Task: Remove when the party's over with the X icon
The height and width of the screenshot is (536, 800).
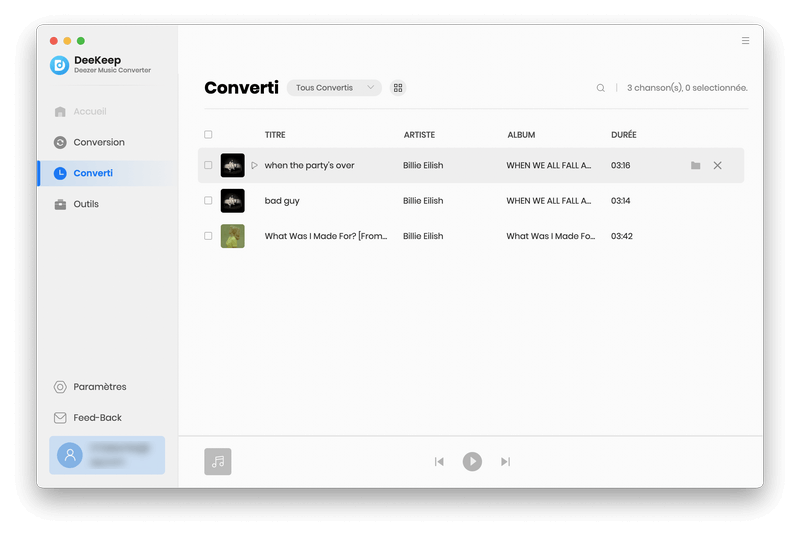Action: 717,165
